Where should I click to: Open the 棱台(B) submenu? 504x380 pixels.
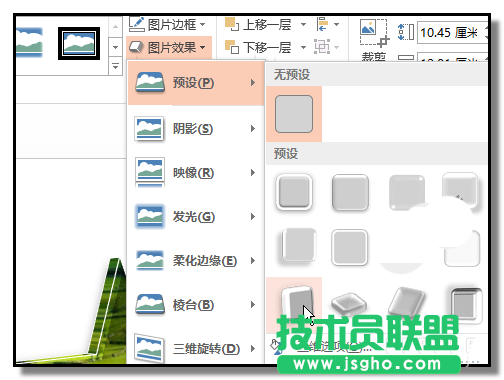196,305
